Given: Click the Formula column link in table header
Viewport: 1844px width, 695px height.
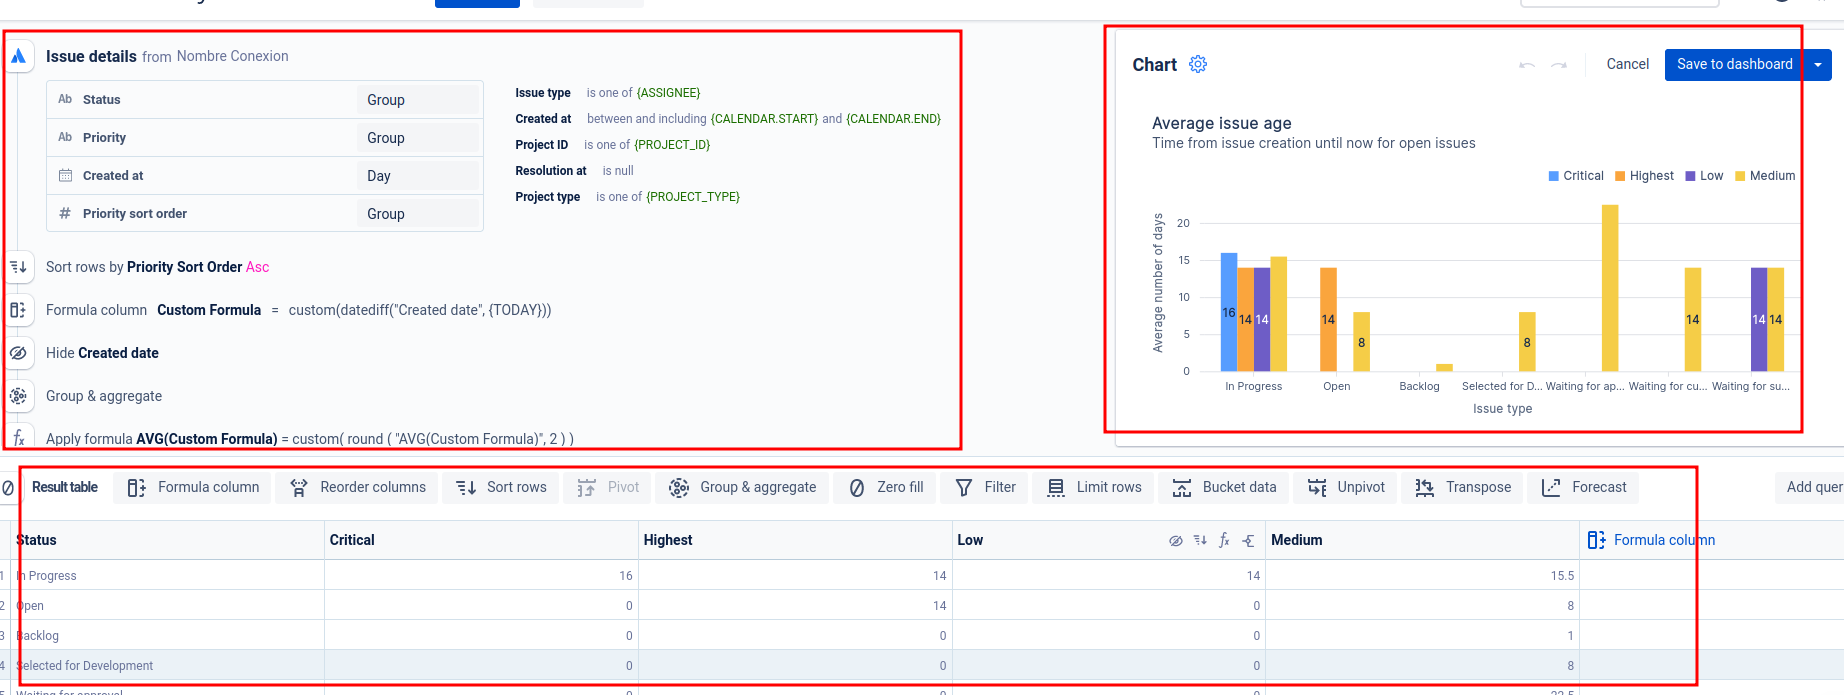Looking at the screenshot, I should tap(1652, 540).
